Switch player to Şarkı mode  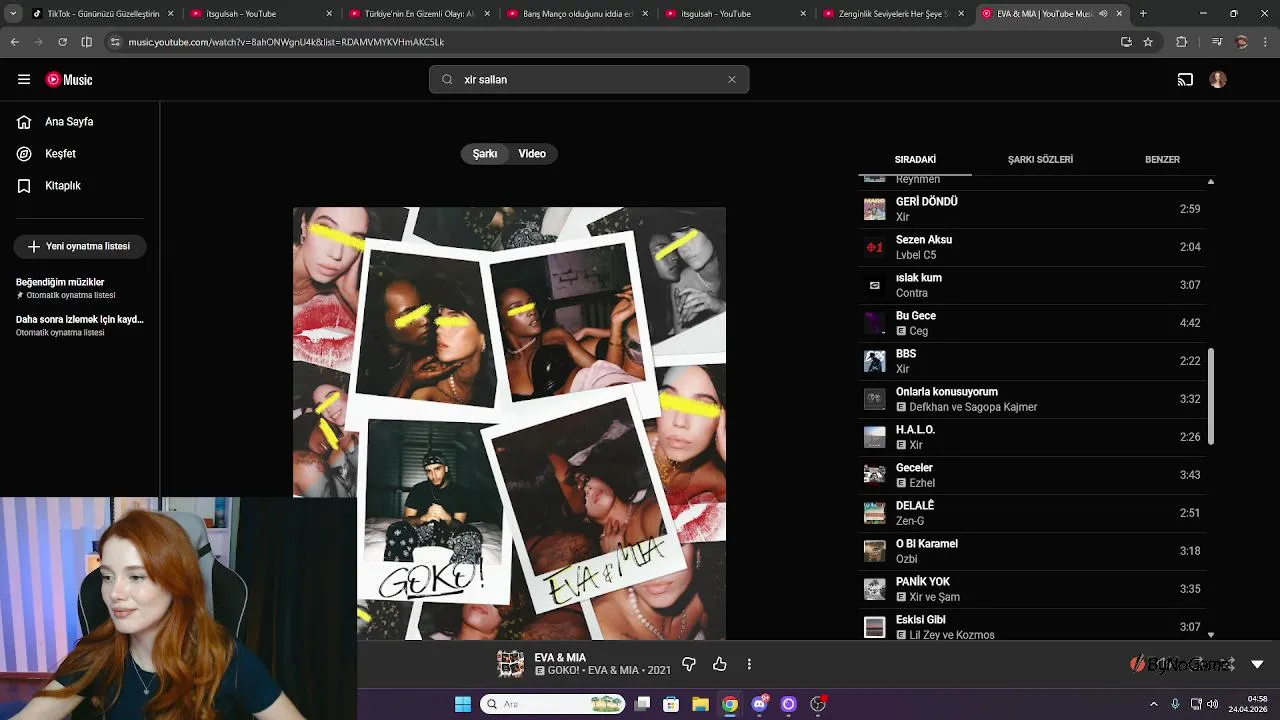[x=485, y=154]
